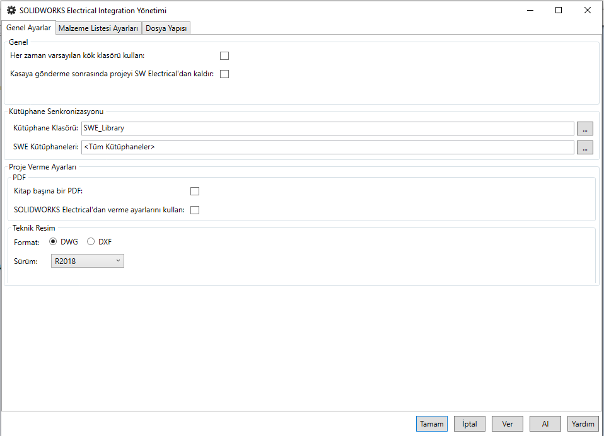Click the SWE Kütüphaneleri input field
604x436 pixels.
pyautogui.click(x=327, y=147)
